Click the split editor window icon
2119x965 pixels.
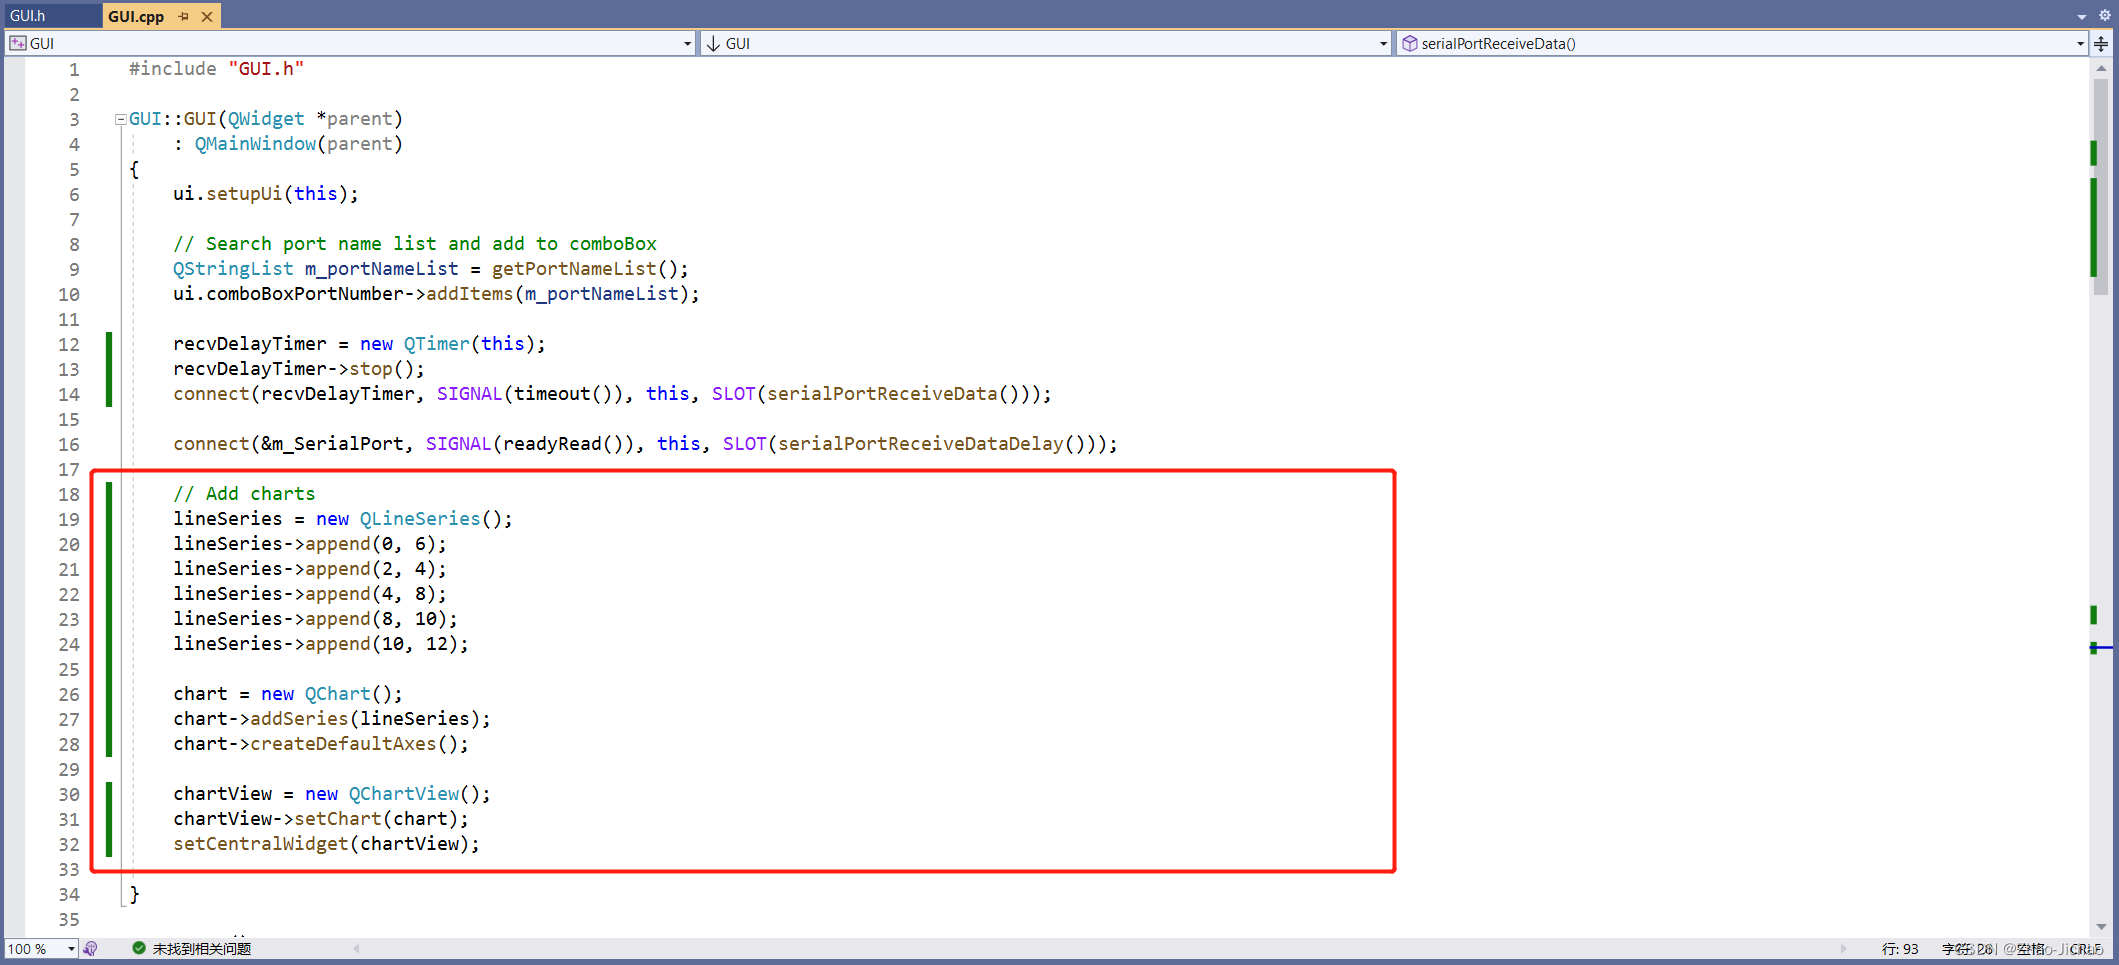pos(2101,43)
